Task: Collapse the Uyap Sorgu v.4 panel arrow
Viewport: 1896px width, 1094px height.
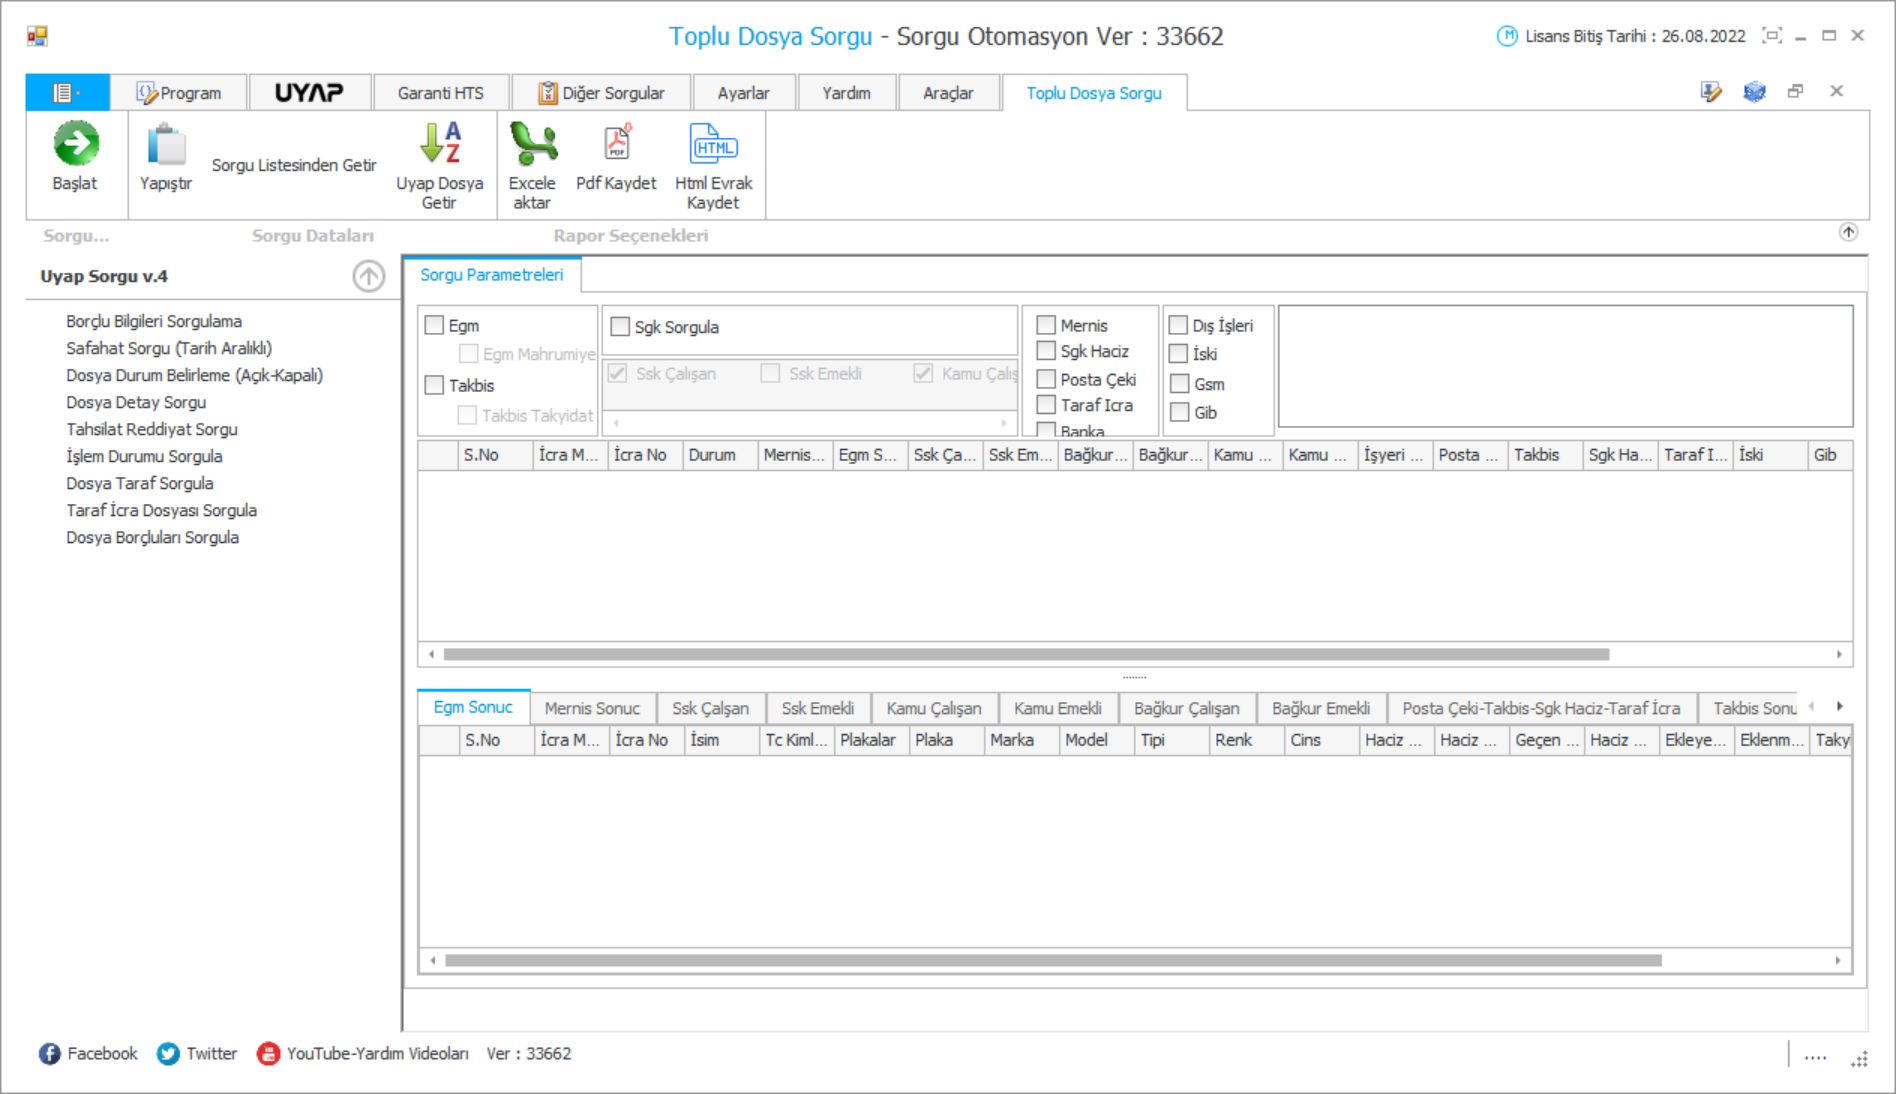Action: pyautogui.click(x=369, y=276)
